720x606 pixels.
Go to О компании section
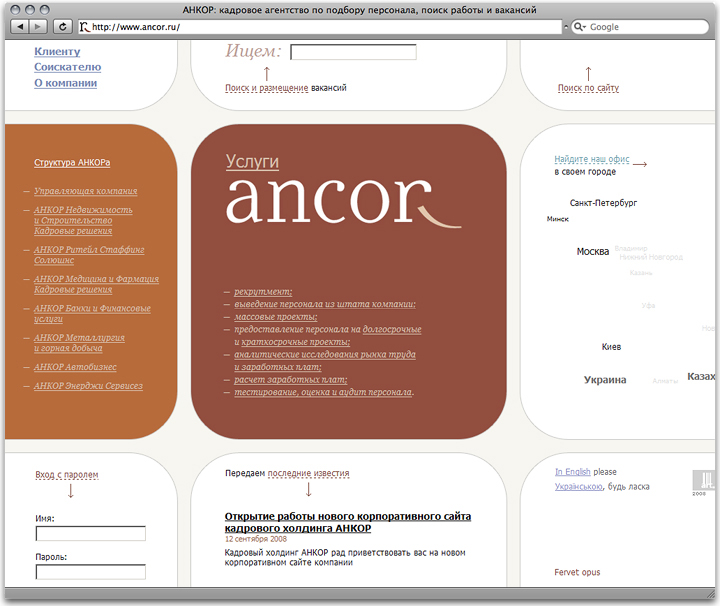point(65,83)
